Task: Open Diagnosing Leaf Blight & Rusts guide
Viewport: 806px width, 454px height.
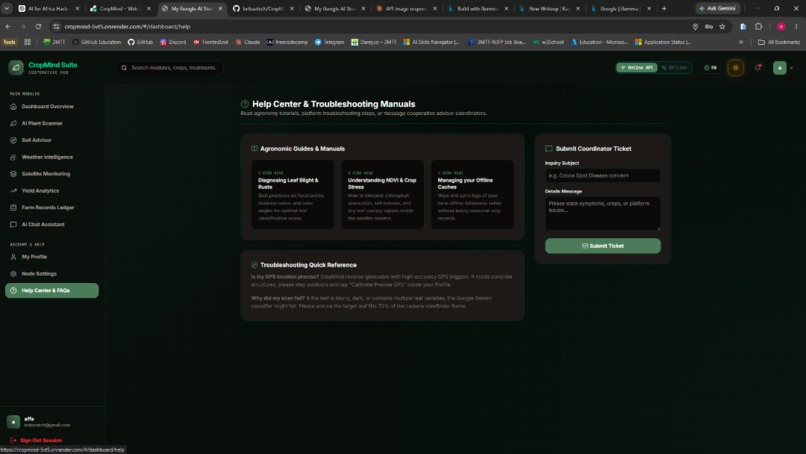Action: pos(292,194)
